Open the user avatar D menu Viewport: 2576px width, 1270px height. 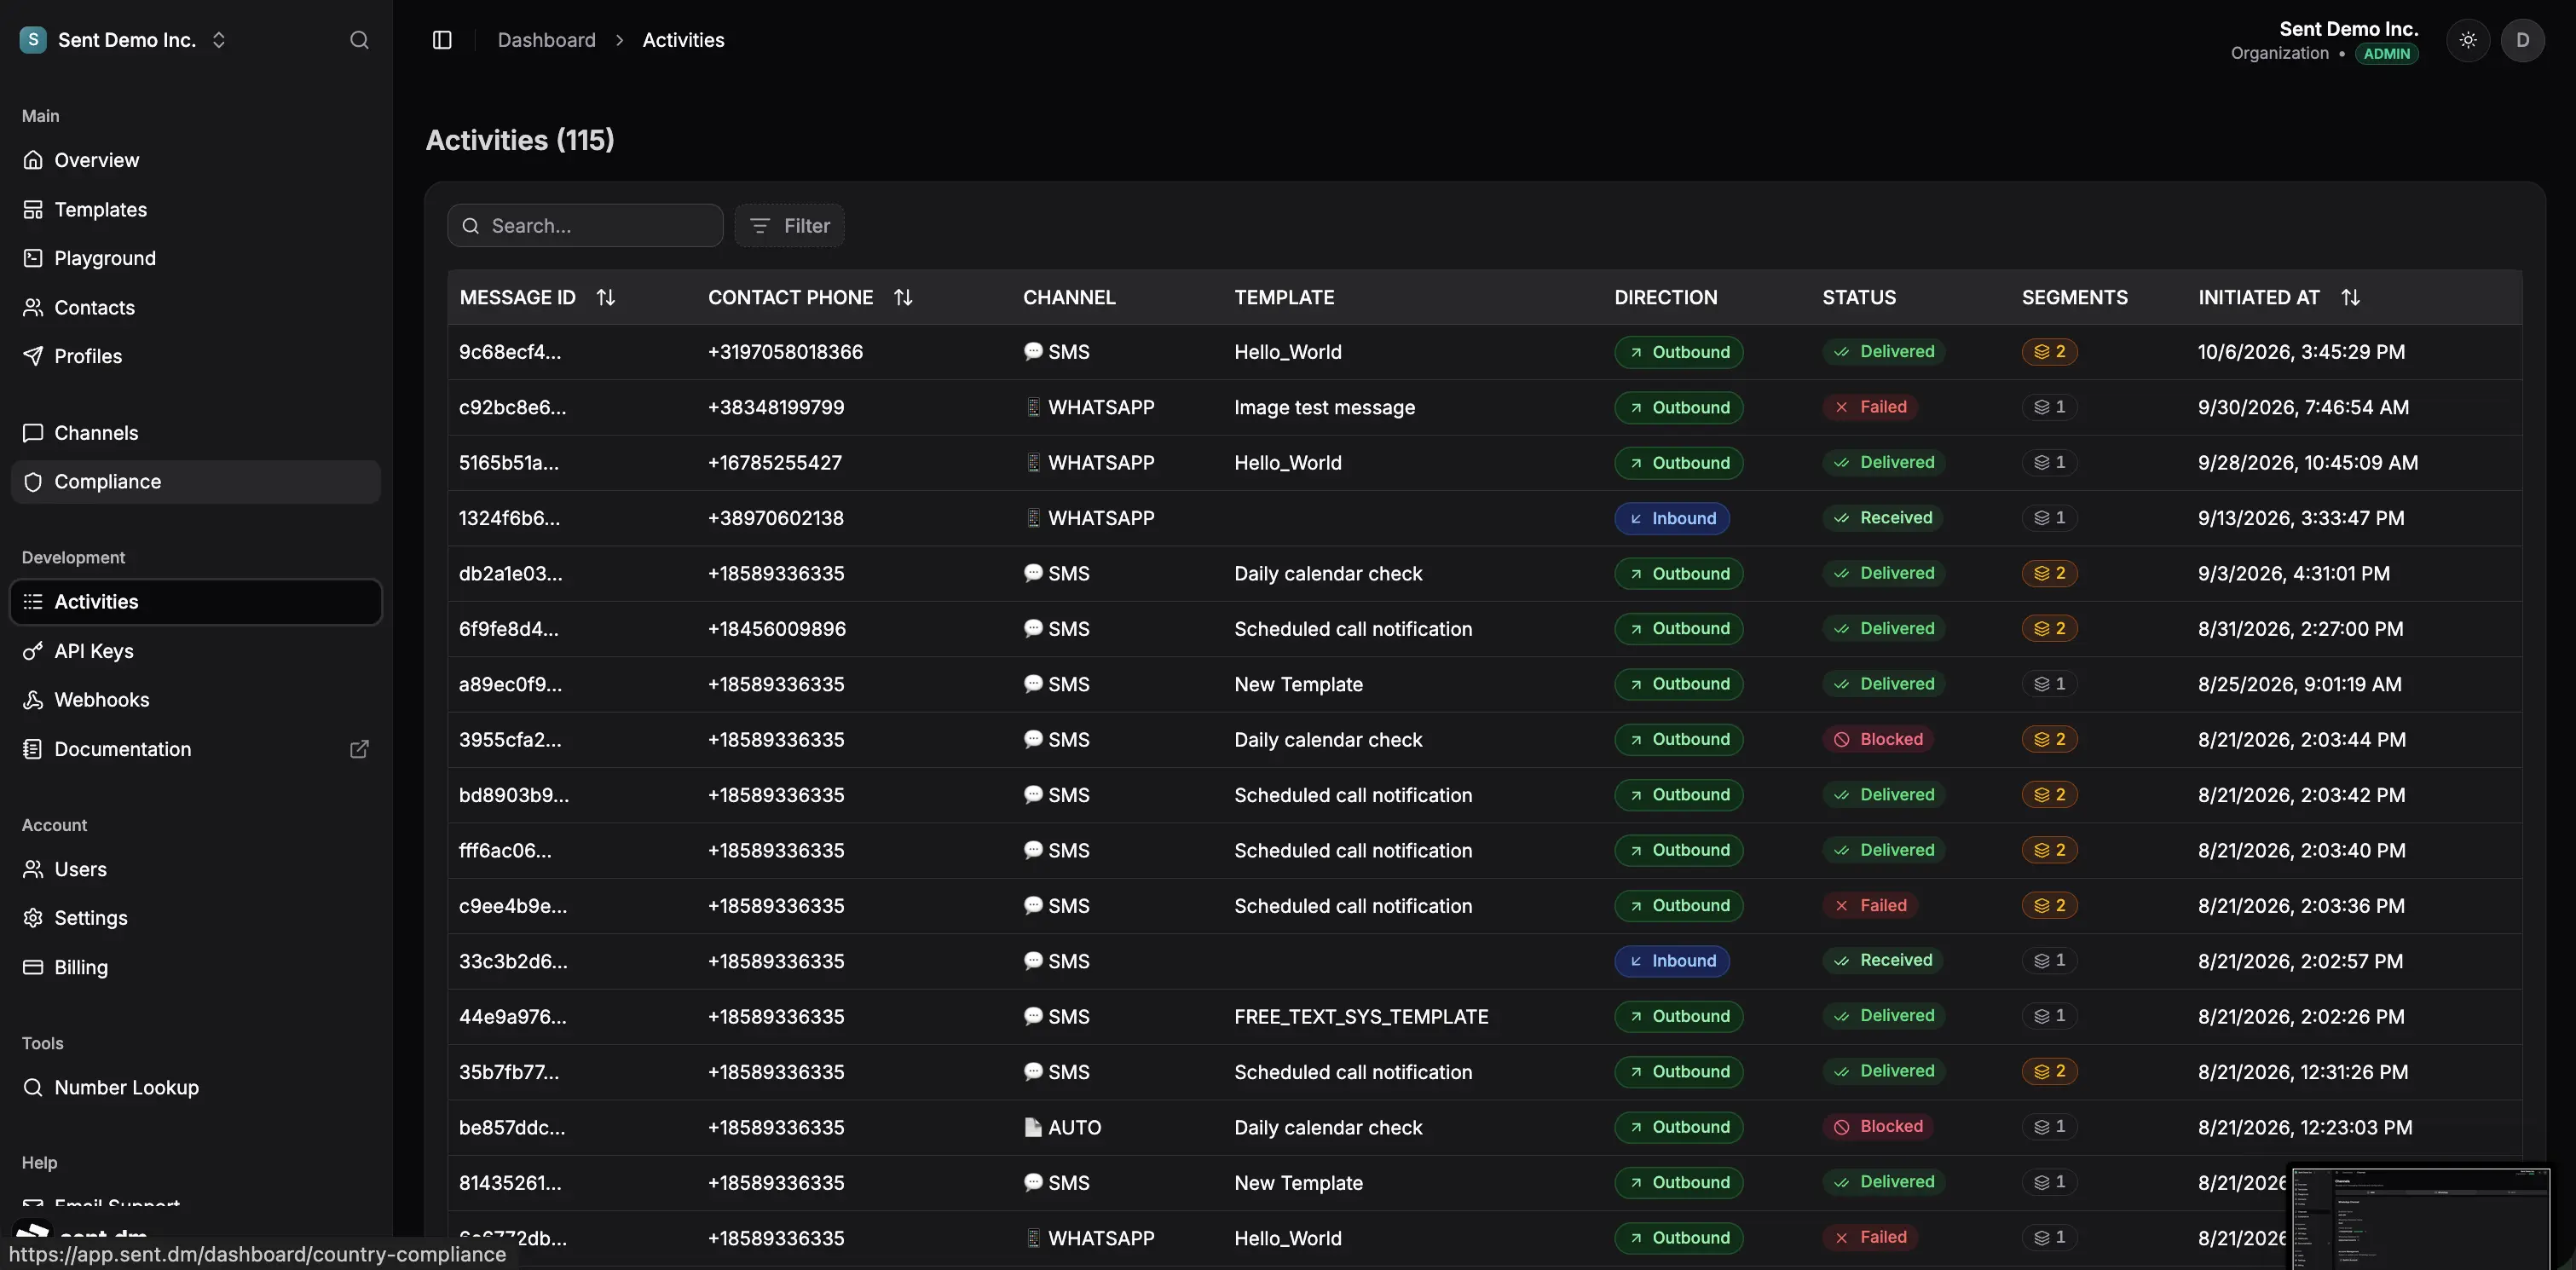2522,40
